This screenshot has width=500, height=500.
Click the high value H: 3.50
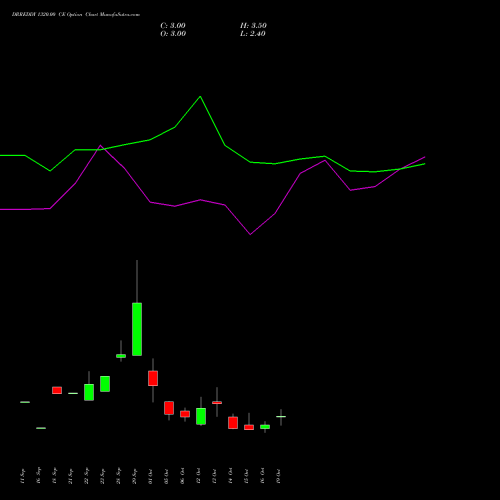(x=253, y=26)
